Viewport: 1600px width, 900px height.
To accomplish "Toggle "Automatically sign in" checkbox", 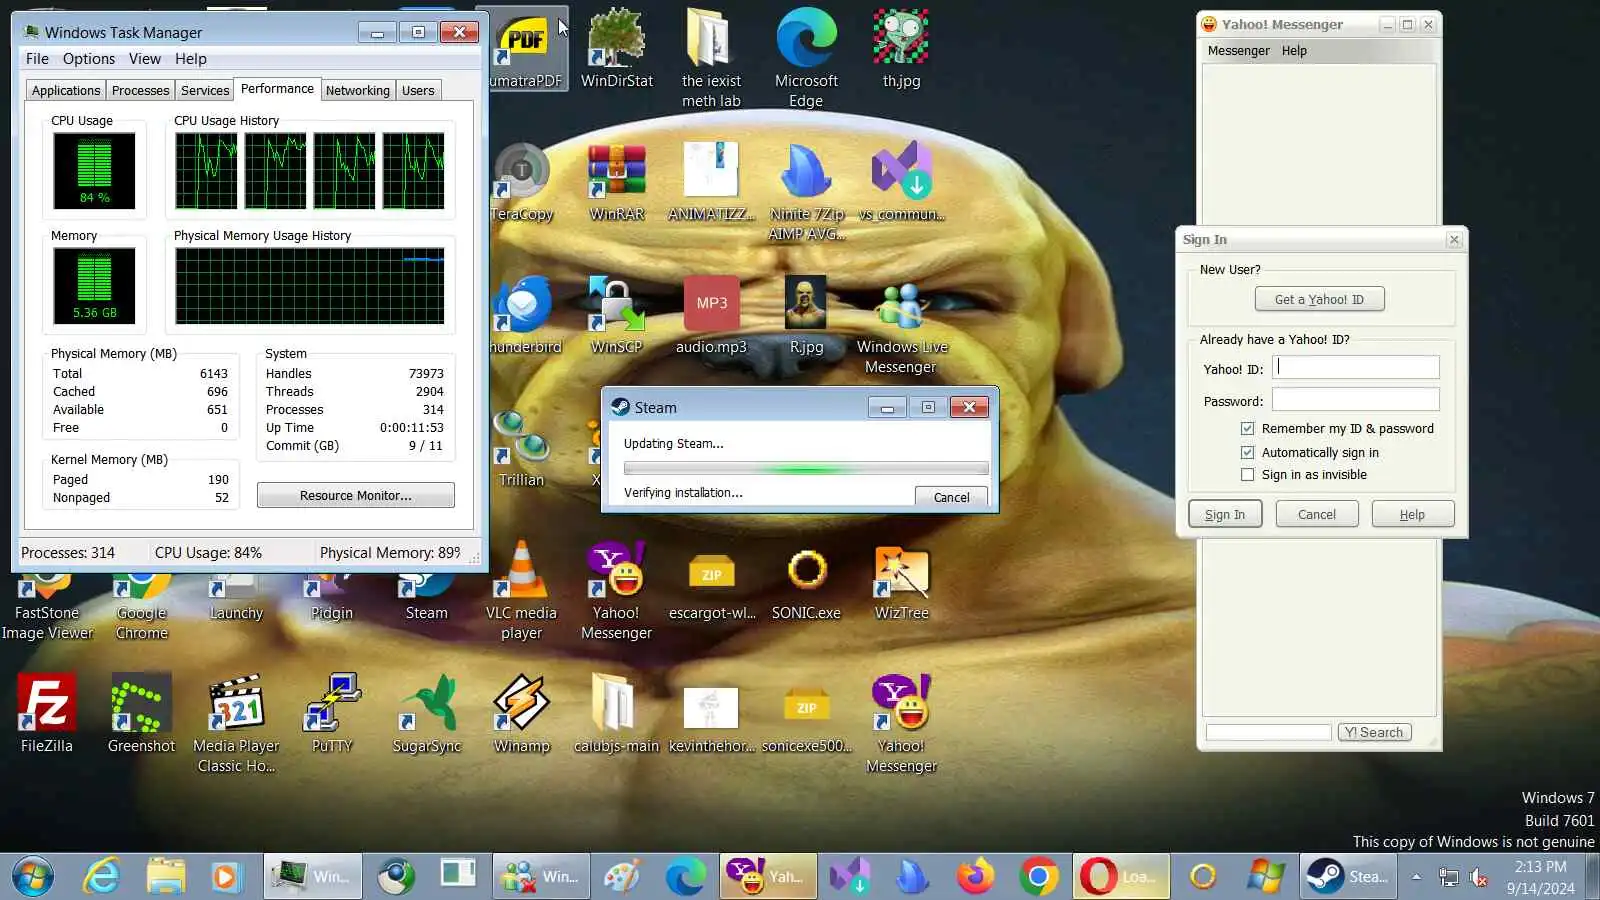I will pyautogui.click(x=1247, y=452).
